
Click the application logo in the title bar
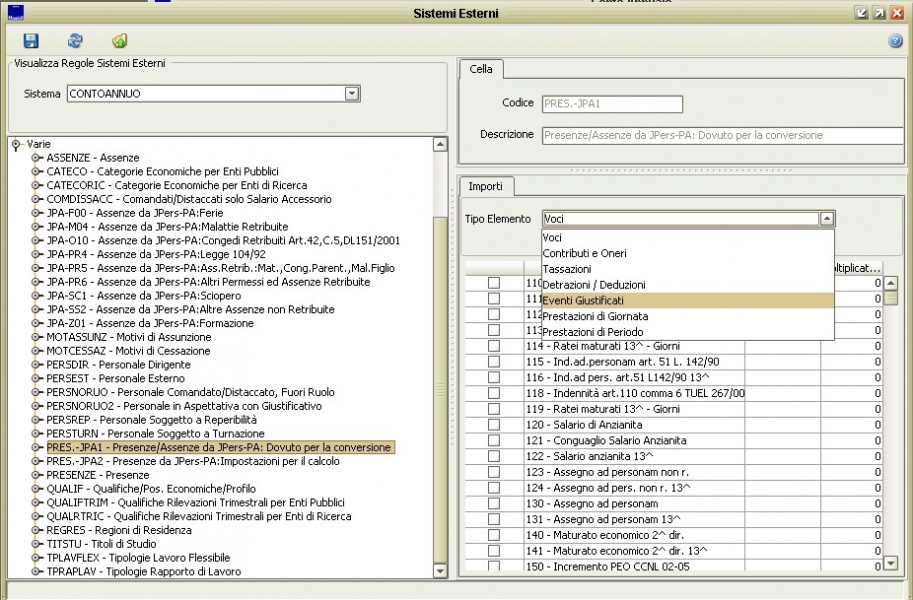[x=14, y=13]
